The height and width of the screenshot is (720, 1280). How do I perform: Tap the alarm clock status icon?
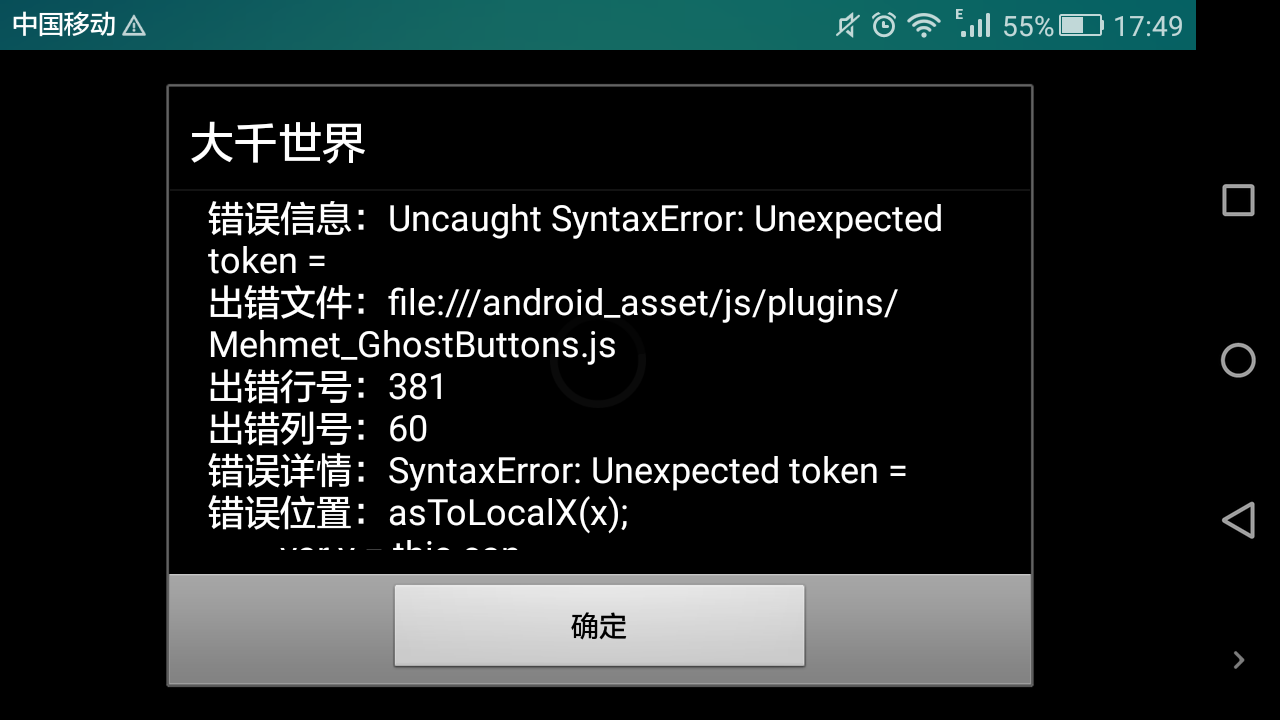click(884, 25)
